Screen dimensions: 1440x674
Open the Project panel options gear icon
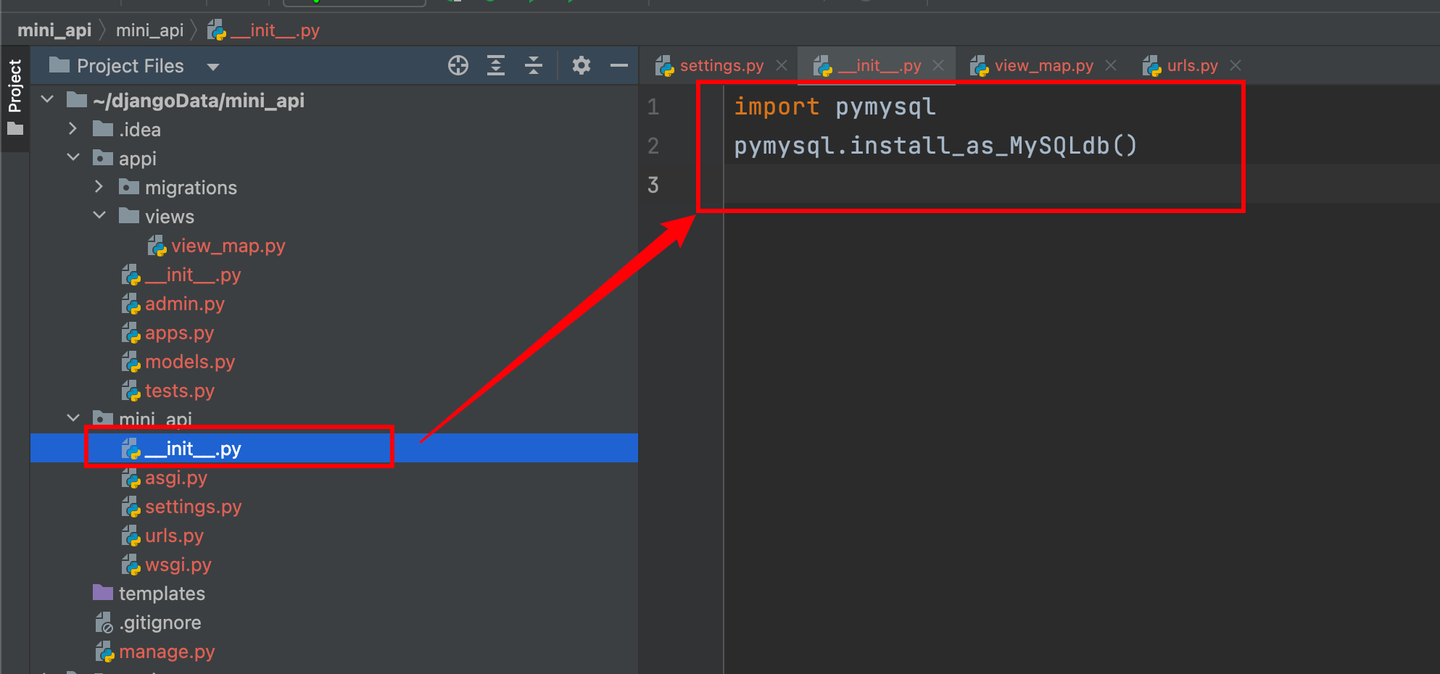pyautogui.click(x=580, y=65)
